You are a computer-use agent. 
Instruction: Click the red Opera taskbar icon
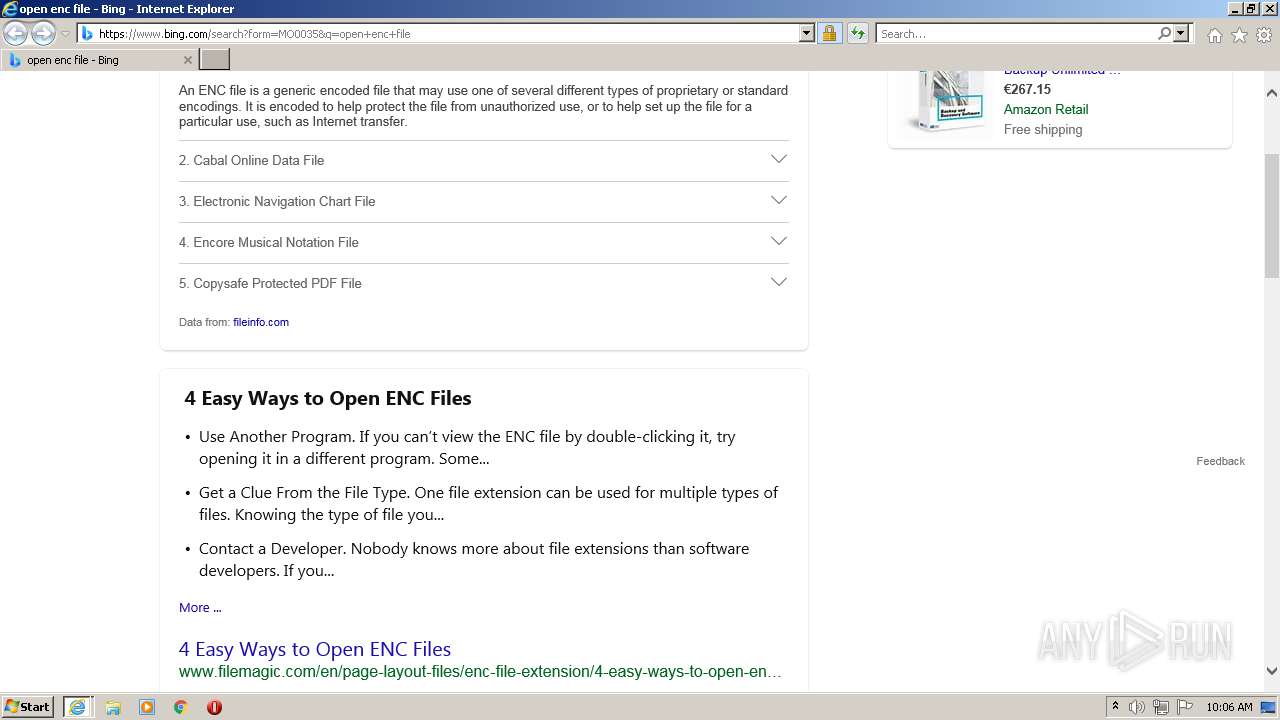(x=214, y=707)
